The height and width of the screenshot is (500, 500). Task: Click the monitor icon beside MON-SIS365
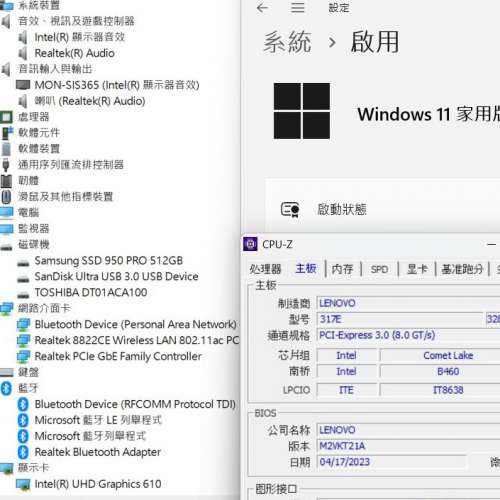pyautogui.click(x=23, y=85)
